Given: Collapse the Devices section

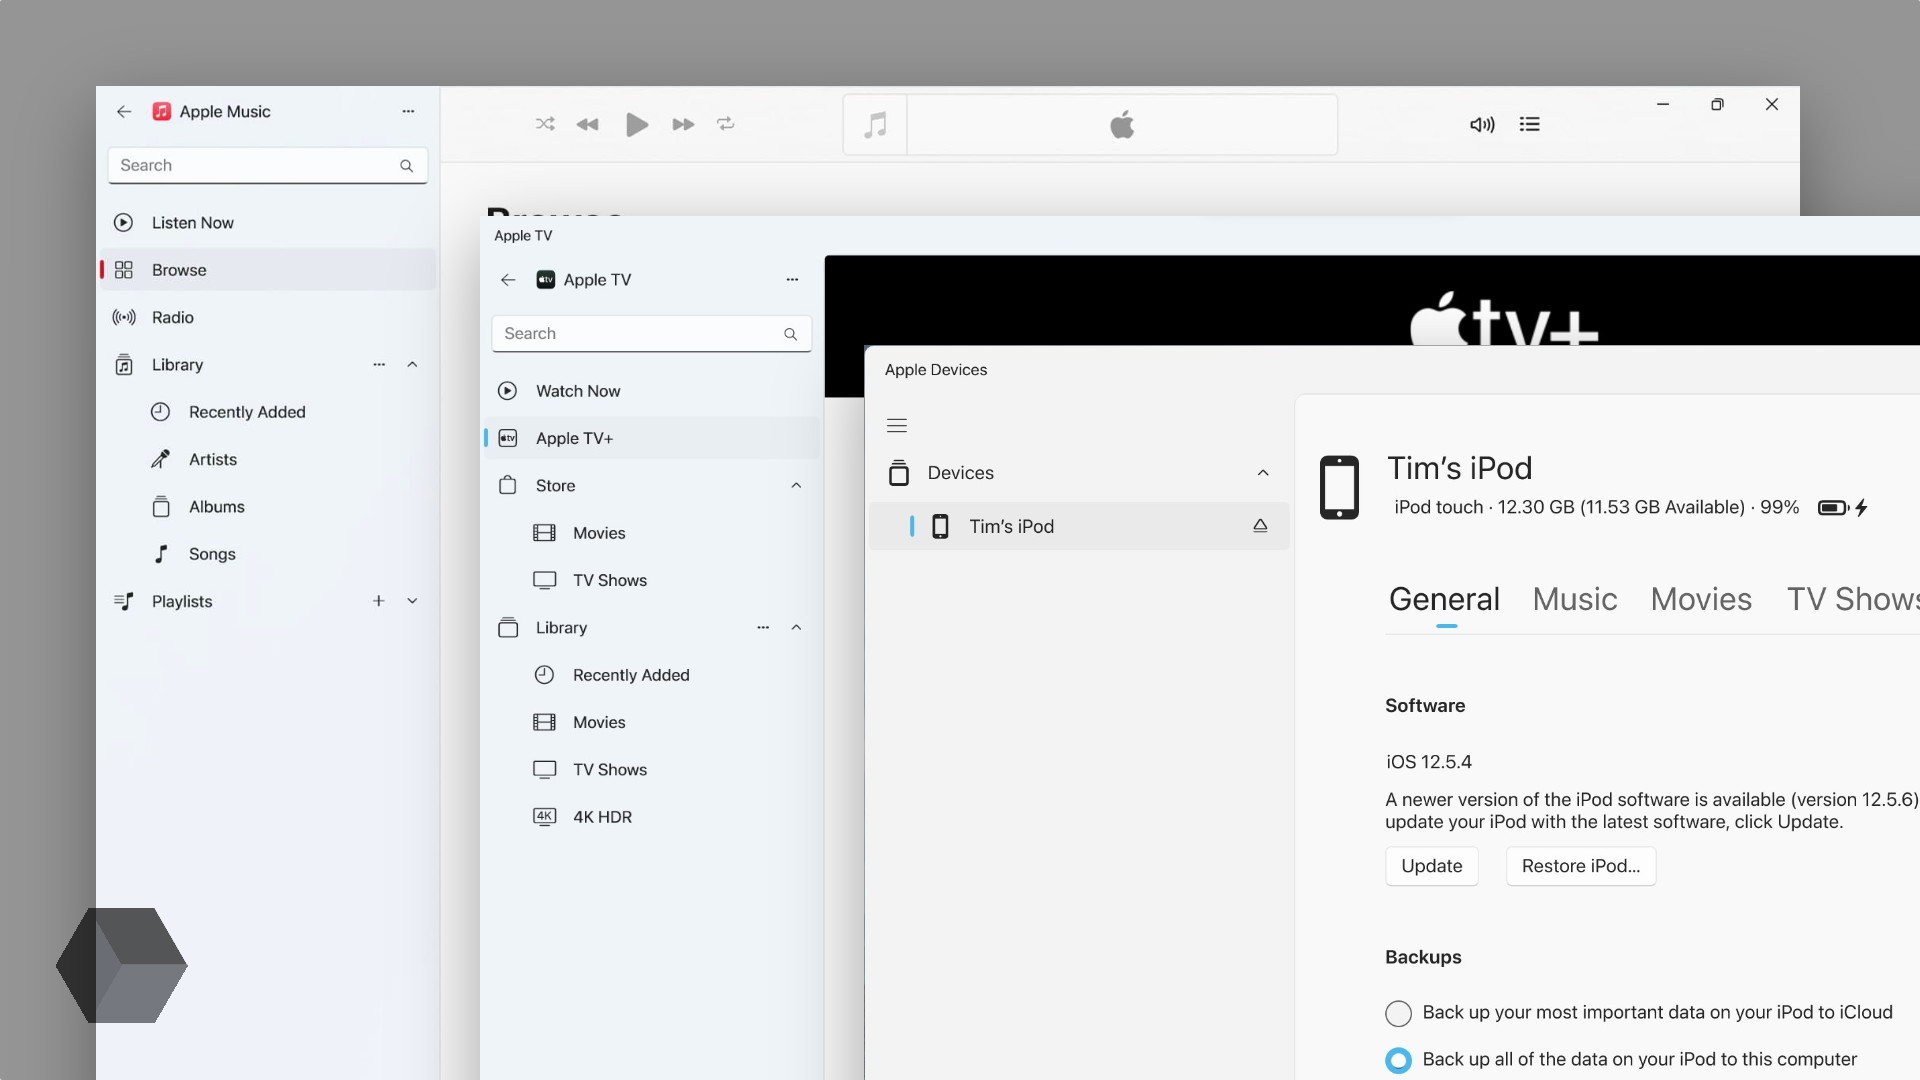Looking at the screenshot, I should click(1263, 473).
